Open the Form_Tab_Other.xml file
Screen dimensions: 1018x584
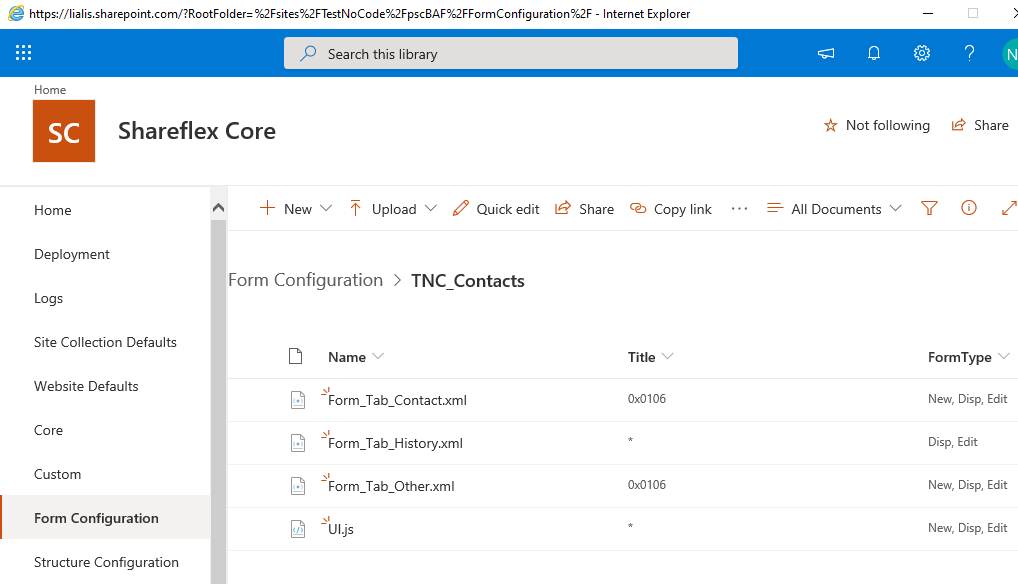point(391,486)
